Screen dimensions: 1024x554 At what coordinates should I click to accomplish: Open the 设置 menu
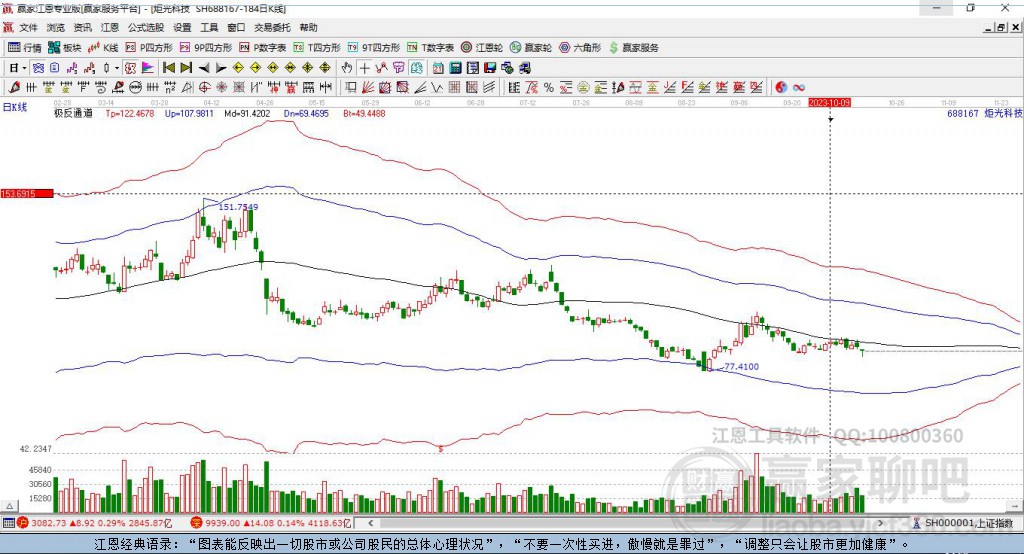(182, 27)
